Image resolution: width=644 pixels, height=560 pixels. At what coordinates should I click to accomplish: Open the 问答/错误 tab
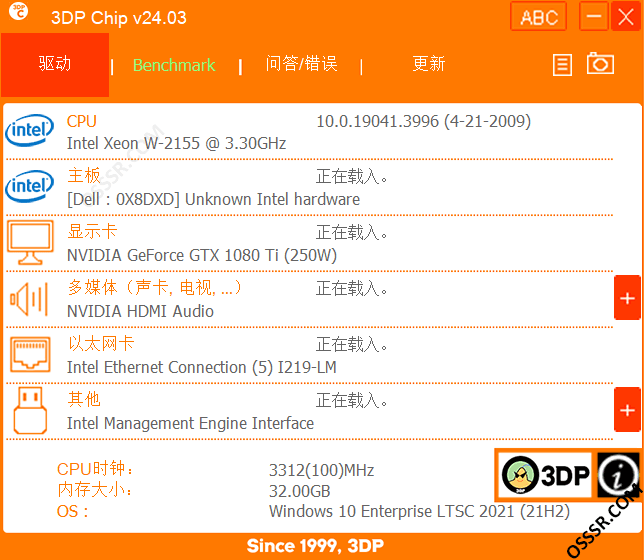tap(301, 64)
